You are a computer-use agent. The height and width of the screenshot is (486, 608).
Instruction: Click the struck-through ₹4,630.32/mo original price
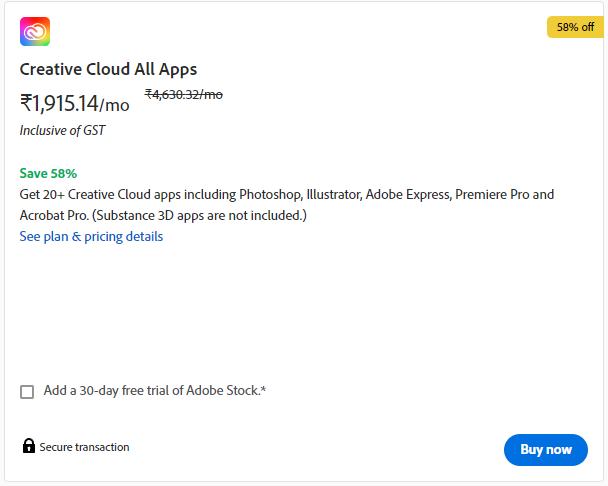pos(184,94)
